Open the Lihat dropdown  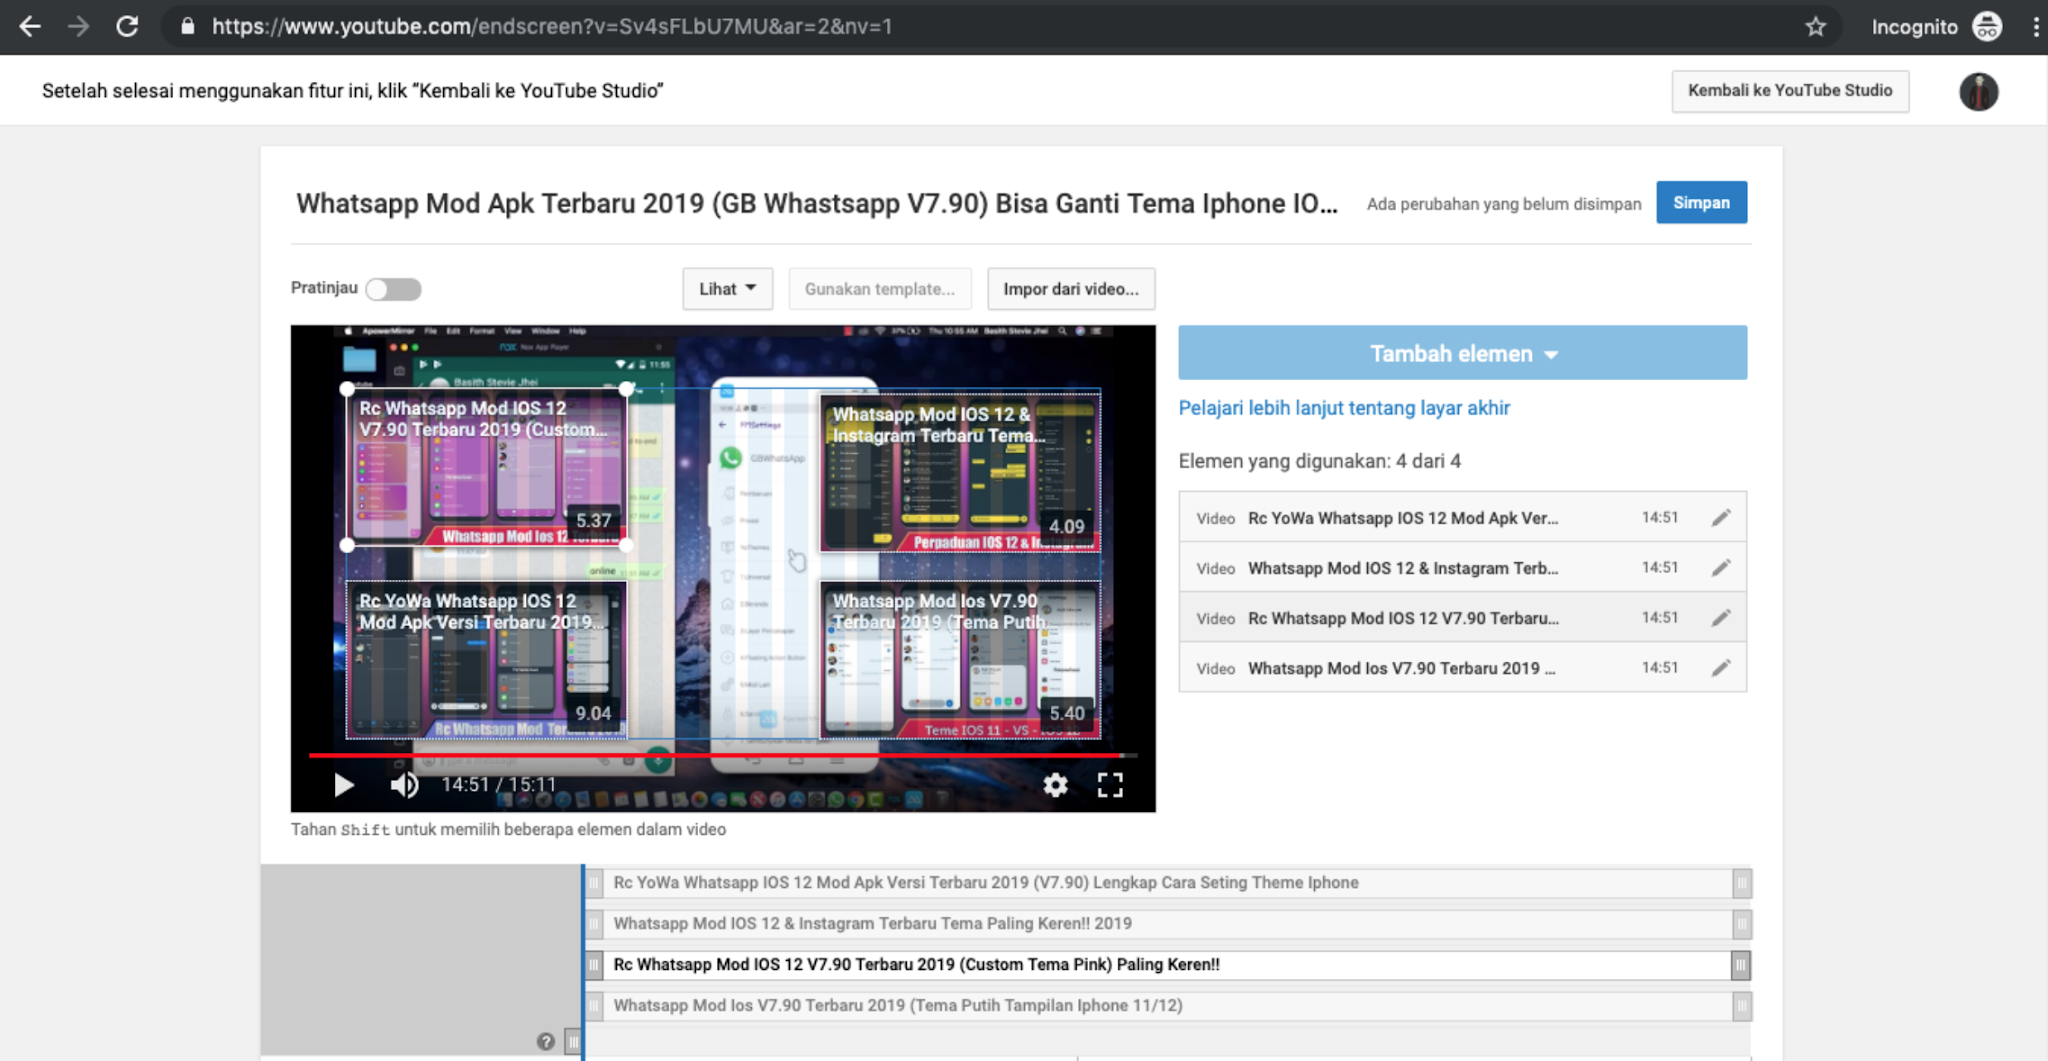click(727, 289)
